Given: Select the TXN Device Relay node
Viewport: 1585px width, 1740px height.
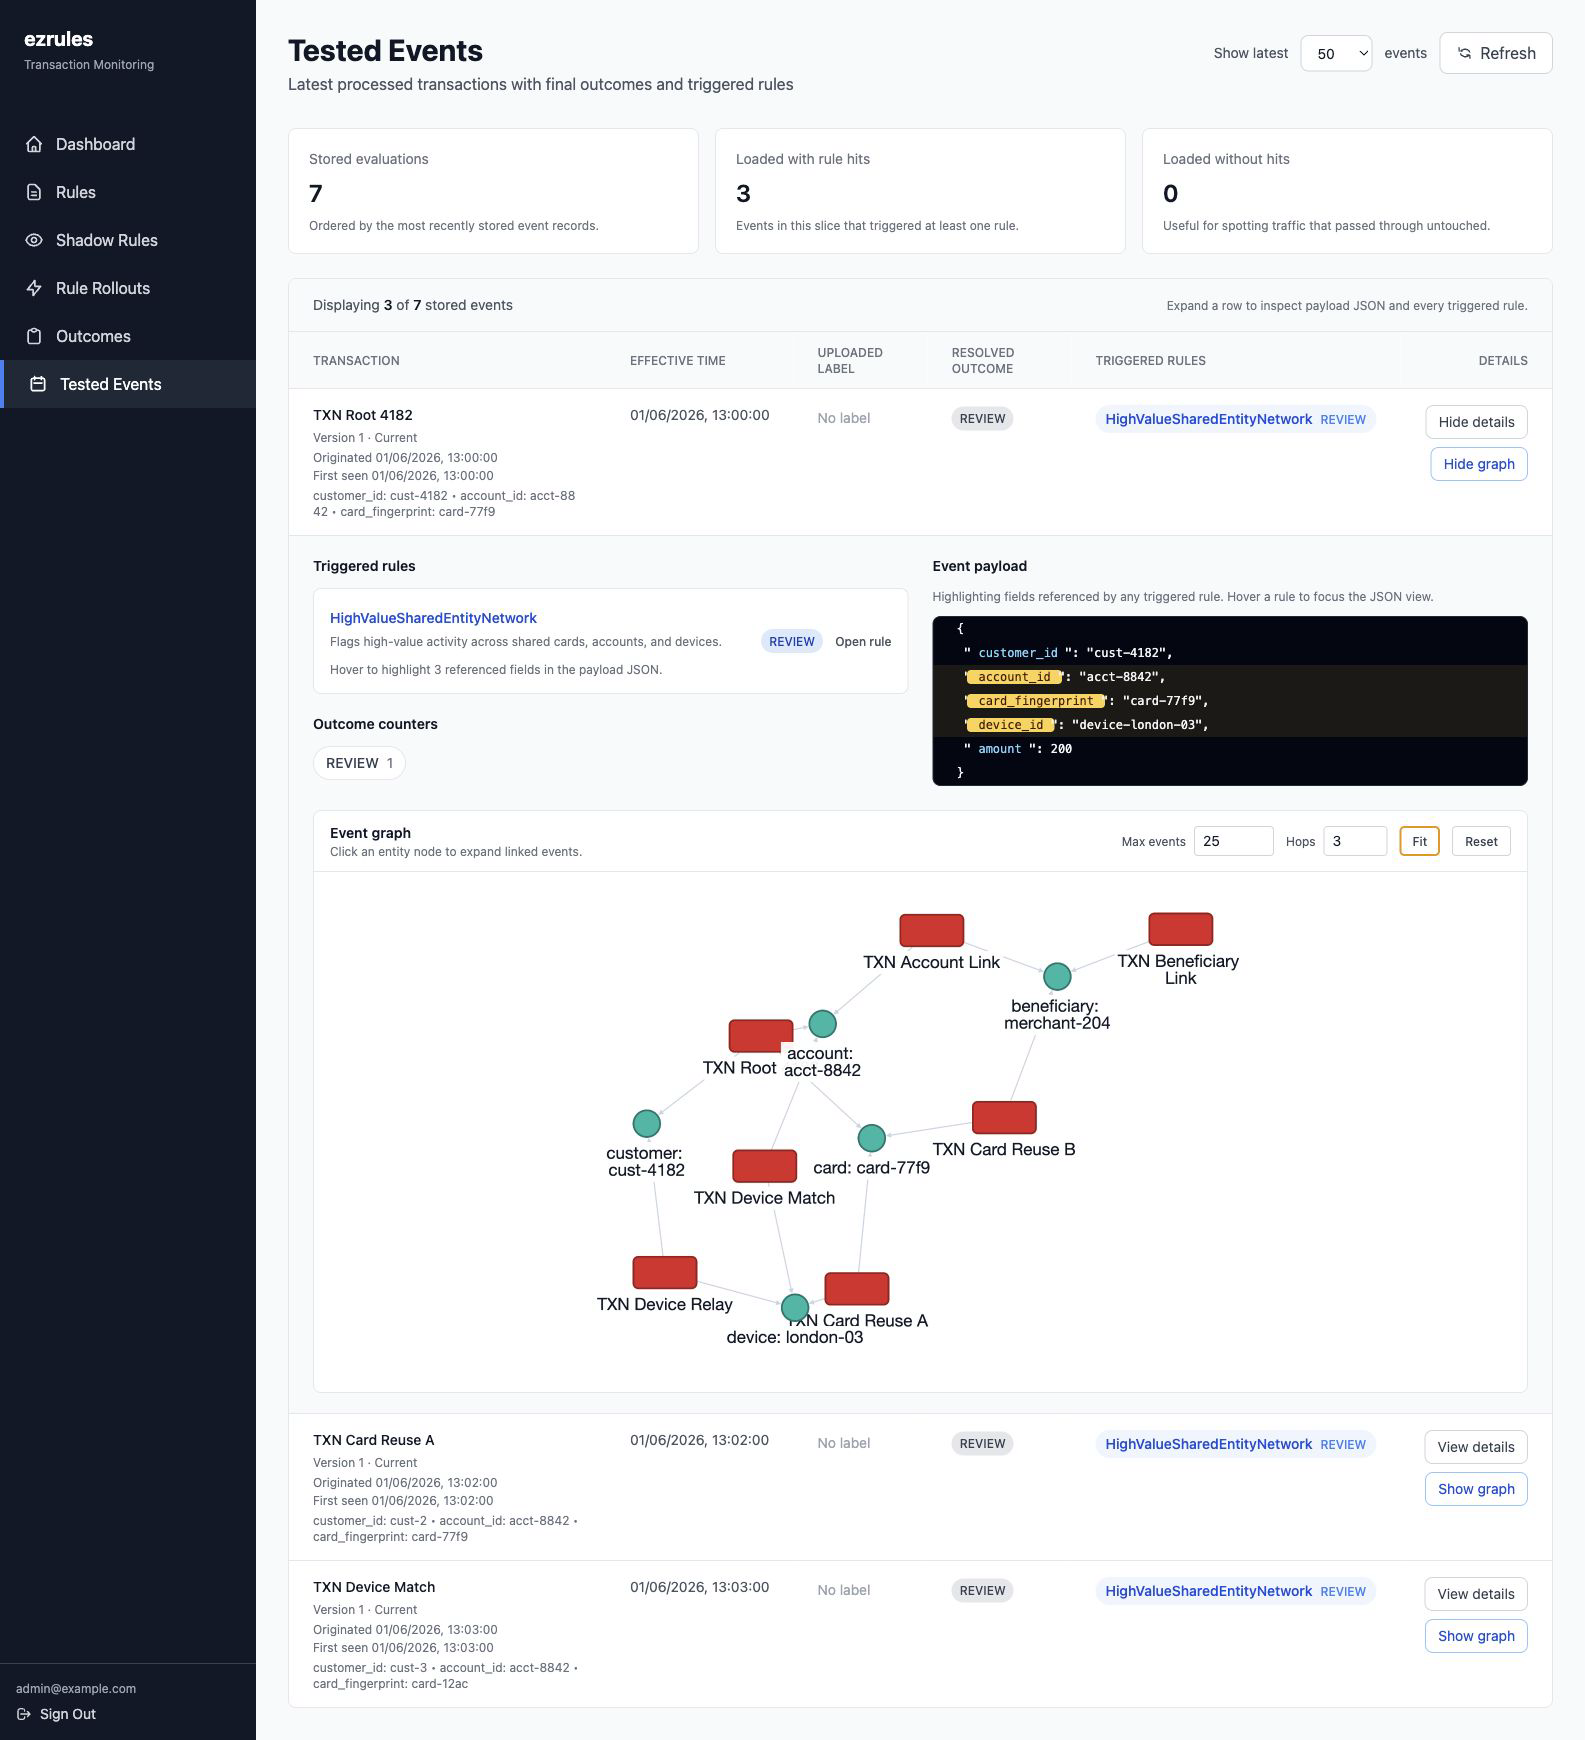Looking at the screenshot, I should pyautogui.click(x=664, y=1273).
